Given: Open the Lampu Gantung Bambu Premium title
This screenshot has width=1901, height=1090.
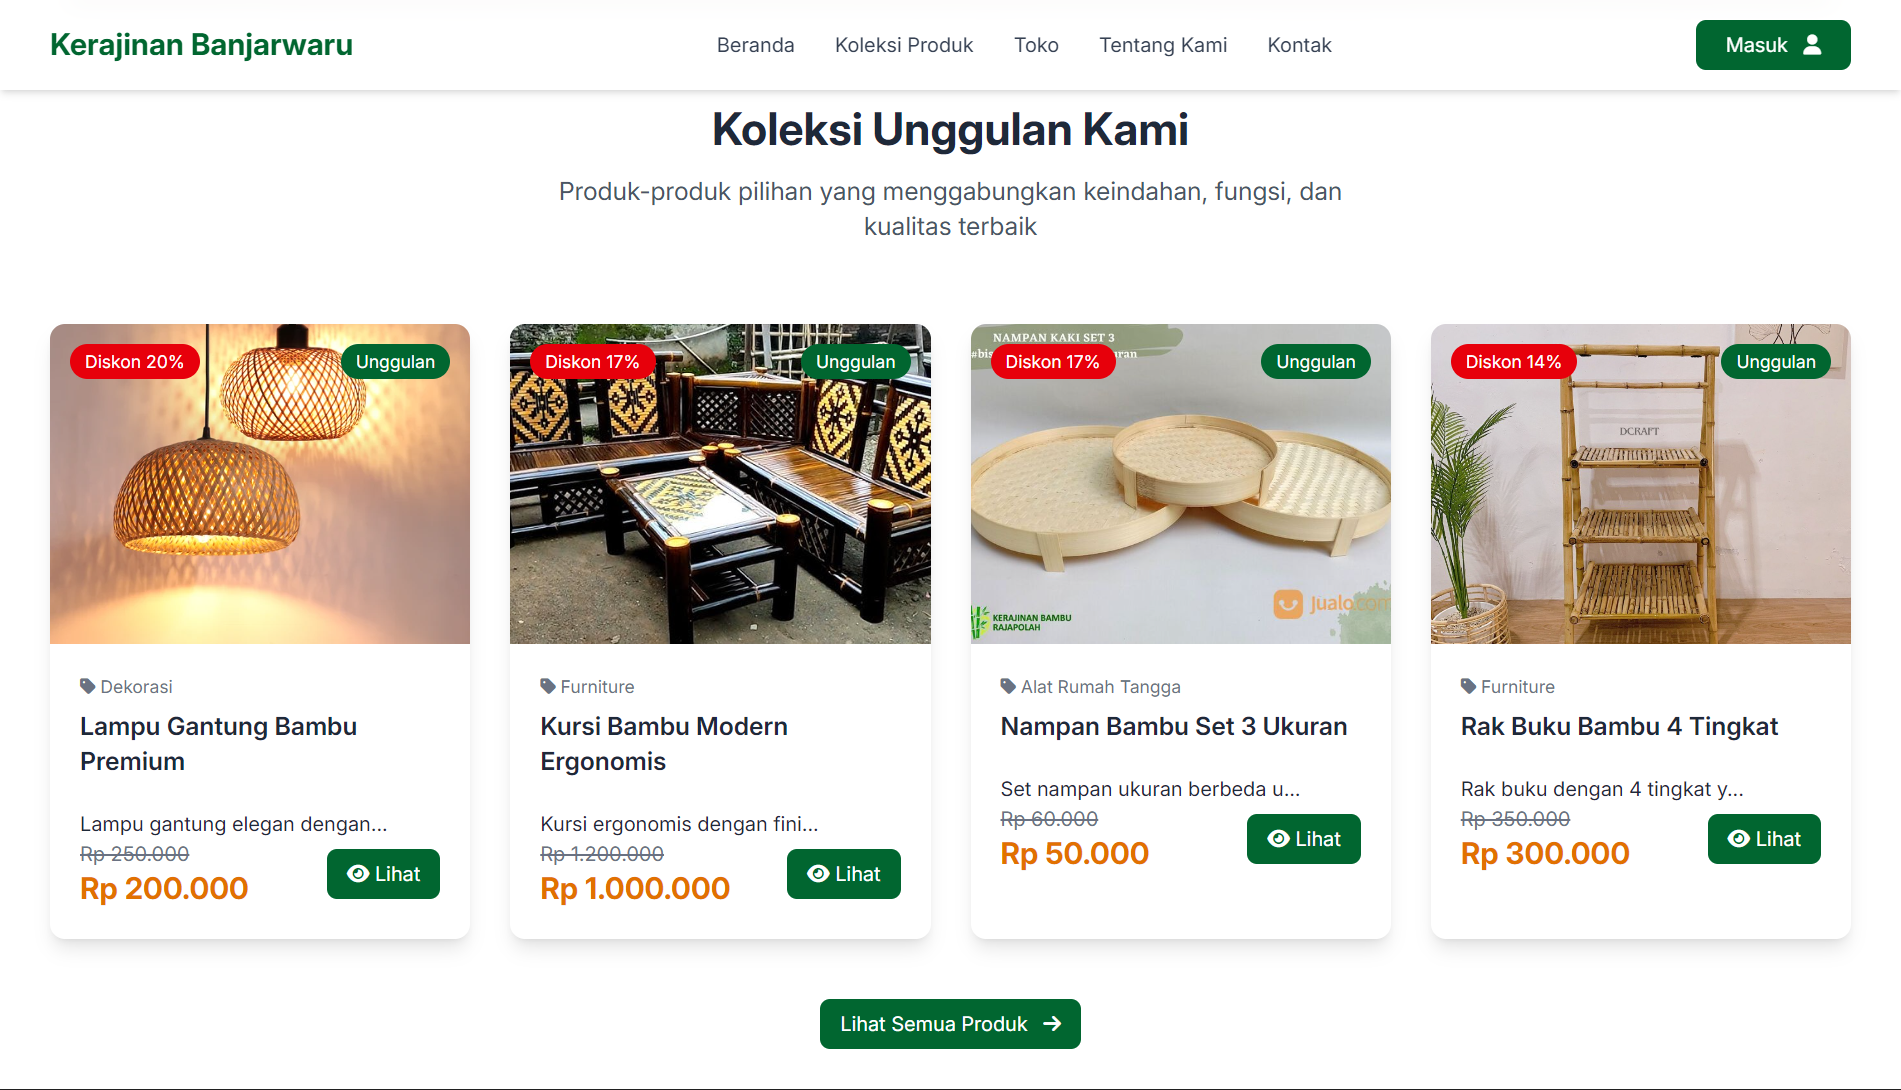Looking at the screenshot, I should coord(218,743).
